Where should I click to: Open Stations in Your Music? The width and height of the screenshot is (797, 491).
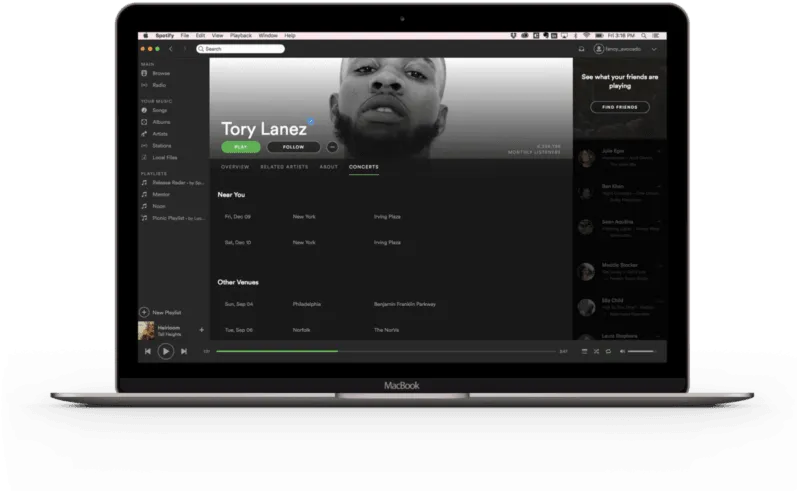(x=162, y=145)
